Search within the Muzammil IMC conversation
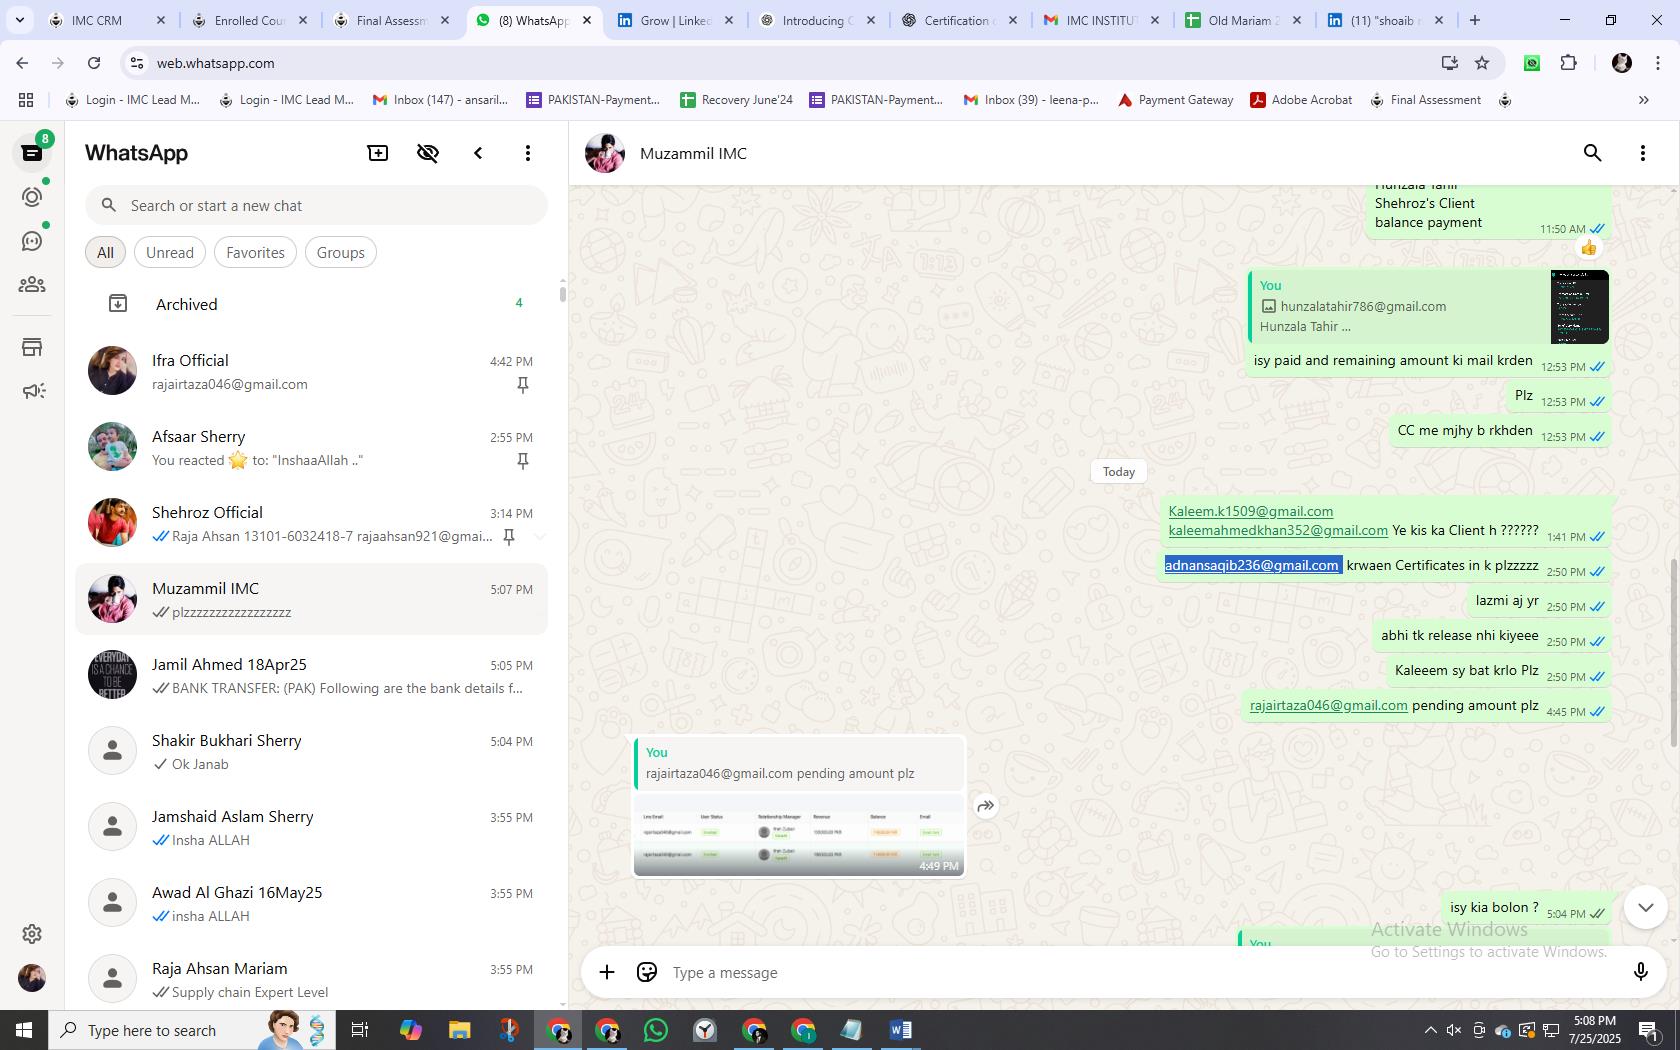The image size is (1680, 1050). [x=1593, y=153]
